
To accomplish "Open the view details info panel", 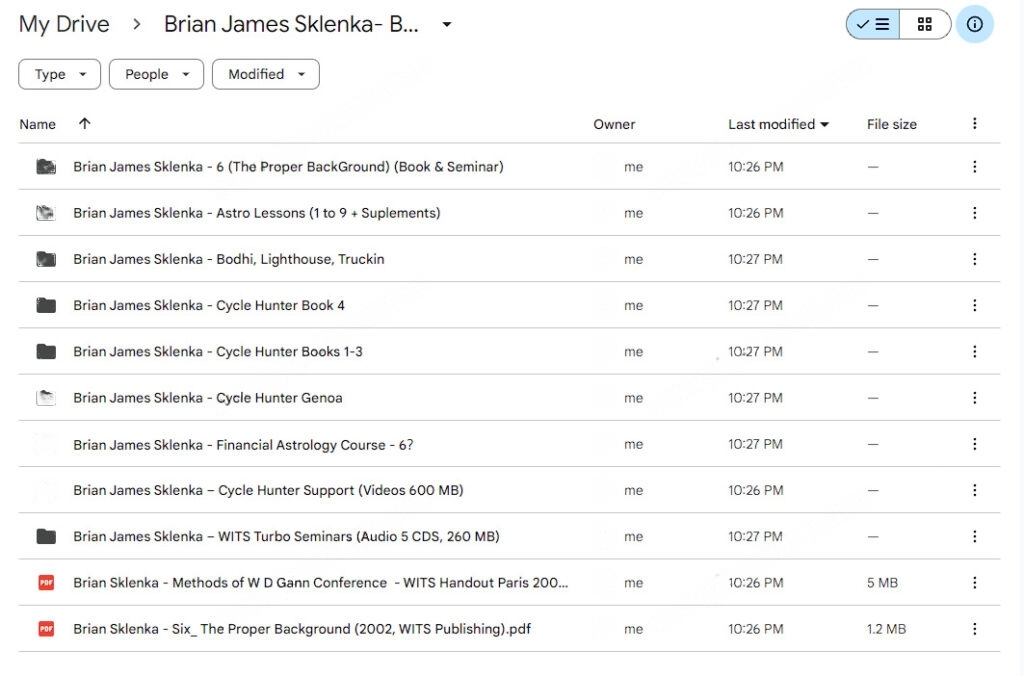I will (x=974, y=24).
